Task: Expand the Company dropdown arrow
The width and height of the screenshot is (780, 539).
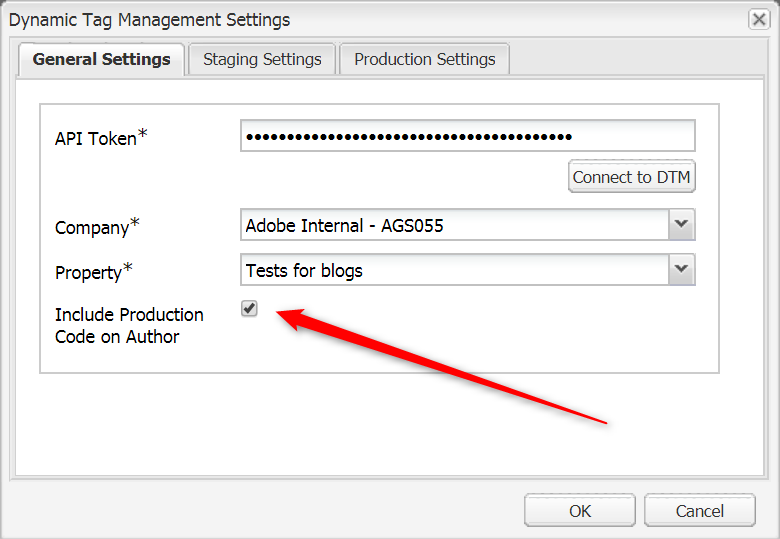Action: (x=681, y=225)
